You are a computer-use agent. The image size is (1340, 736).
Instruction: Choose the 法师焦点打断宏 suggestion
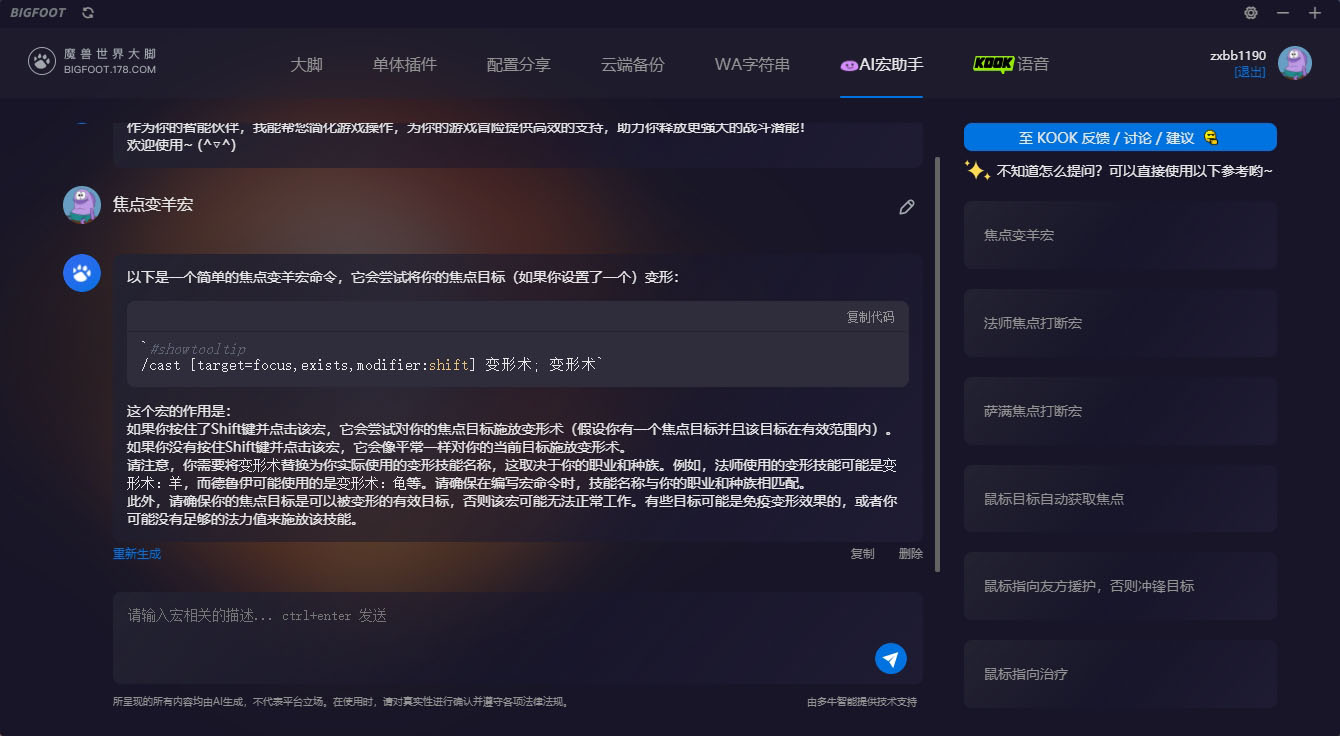pos(1120,323)
